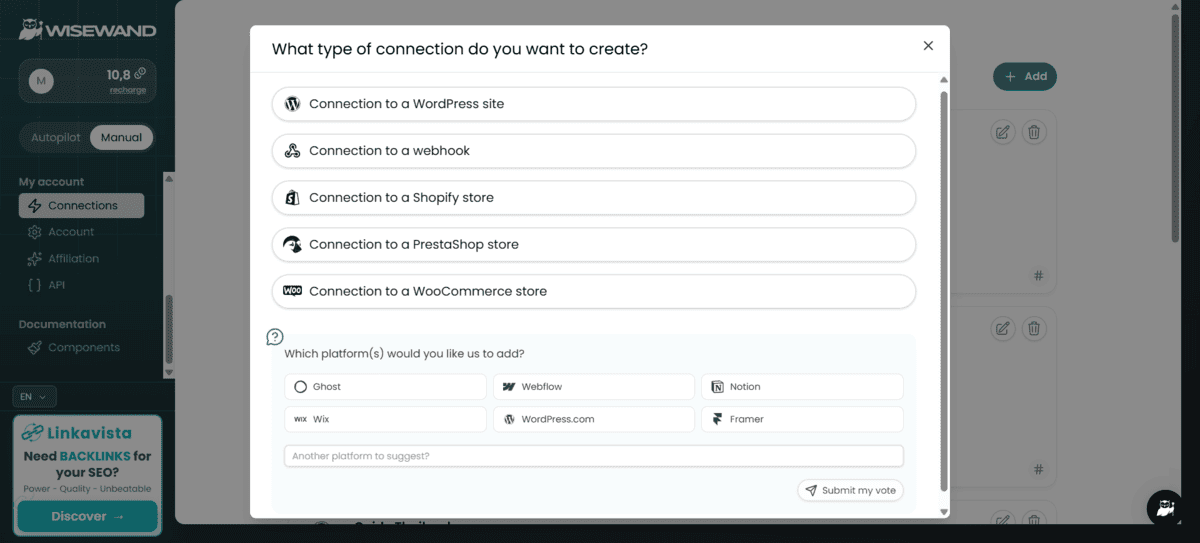
Task: Close the connection type dialog
Action: coord(928,46)
